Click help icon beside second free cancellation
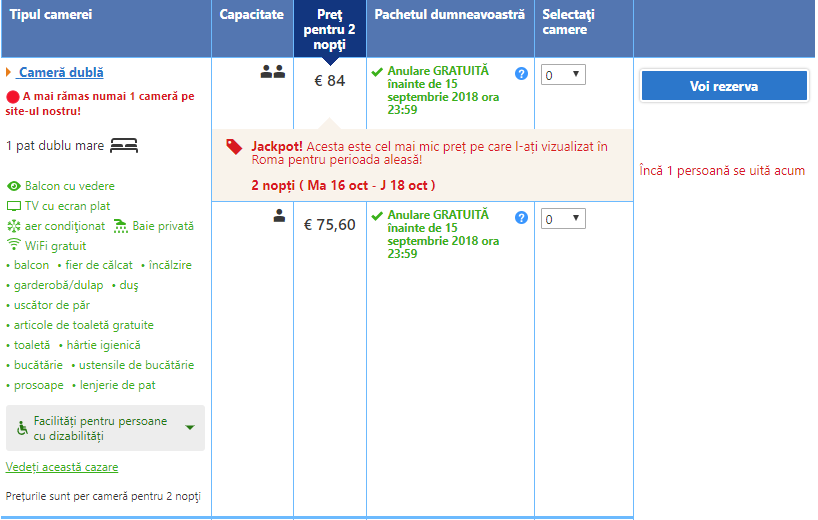This screenshot has width=818, height=520. pos(521,218)
